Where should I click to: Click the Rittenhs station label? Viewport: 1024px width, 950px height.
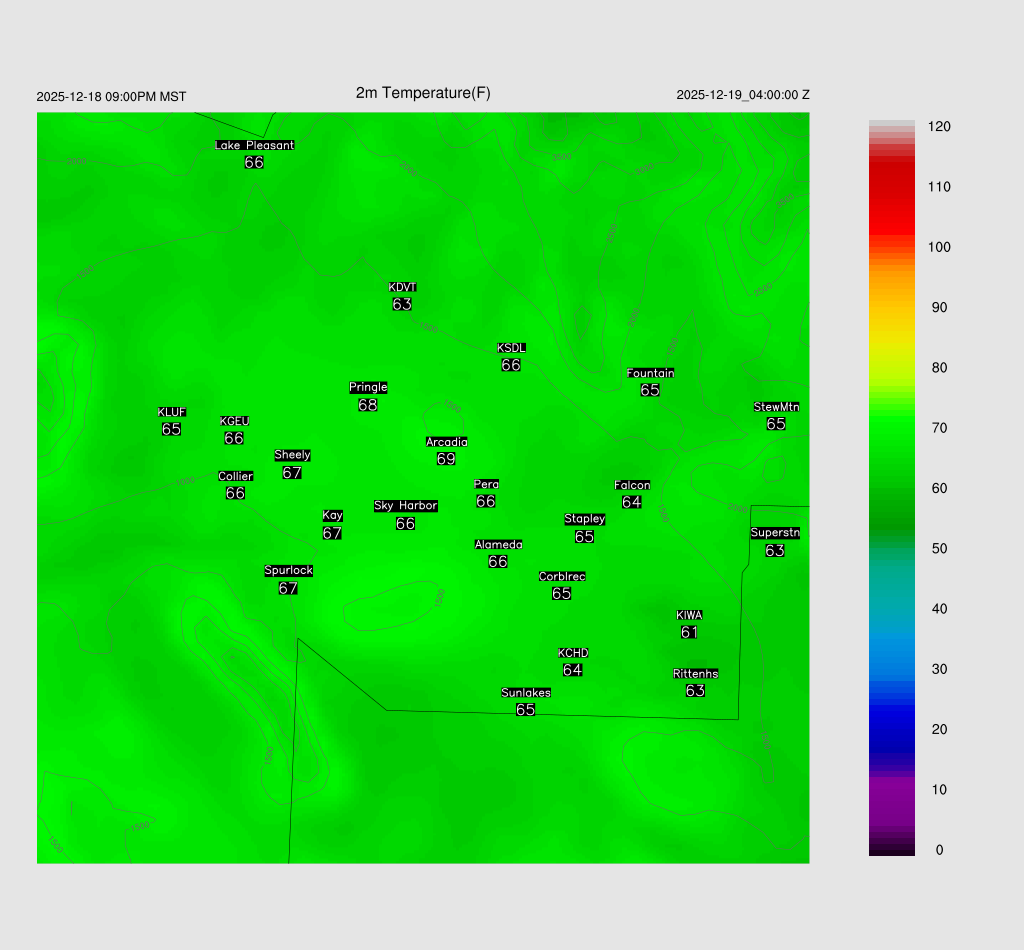coord(696,674)
